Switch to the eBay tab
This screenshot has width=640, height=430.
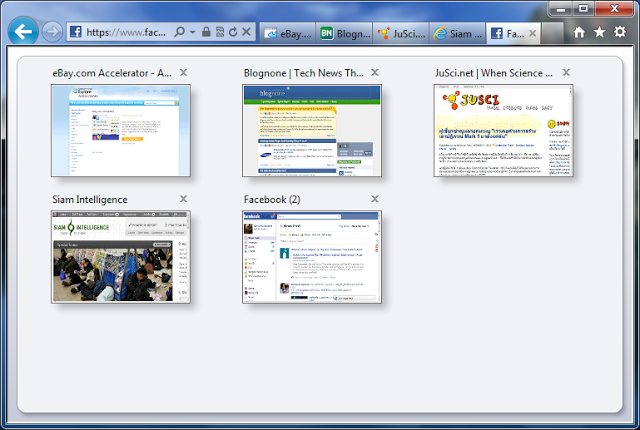(x=287, y=33)
